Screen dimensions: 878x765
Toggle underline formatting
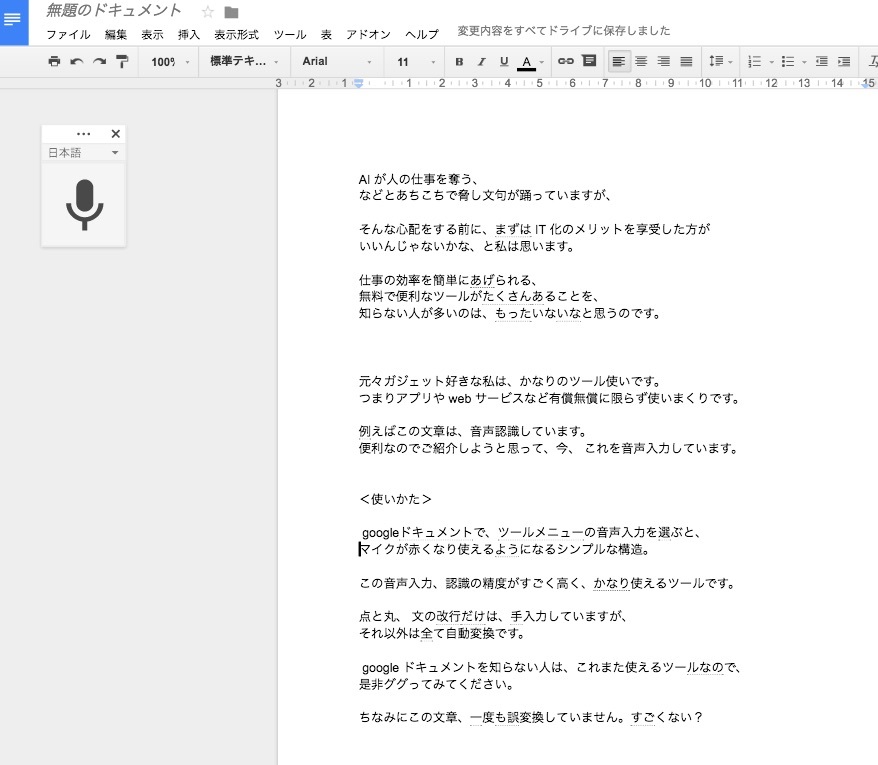(504, 62)
